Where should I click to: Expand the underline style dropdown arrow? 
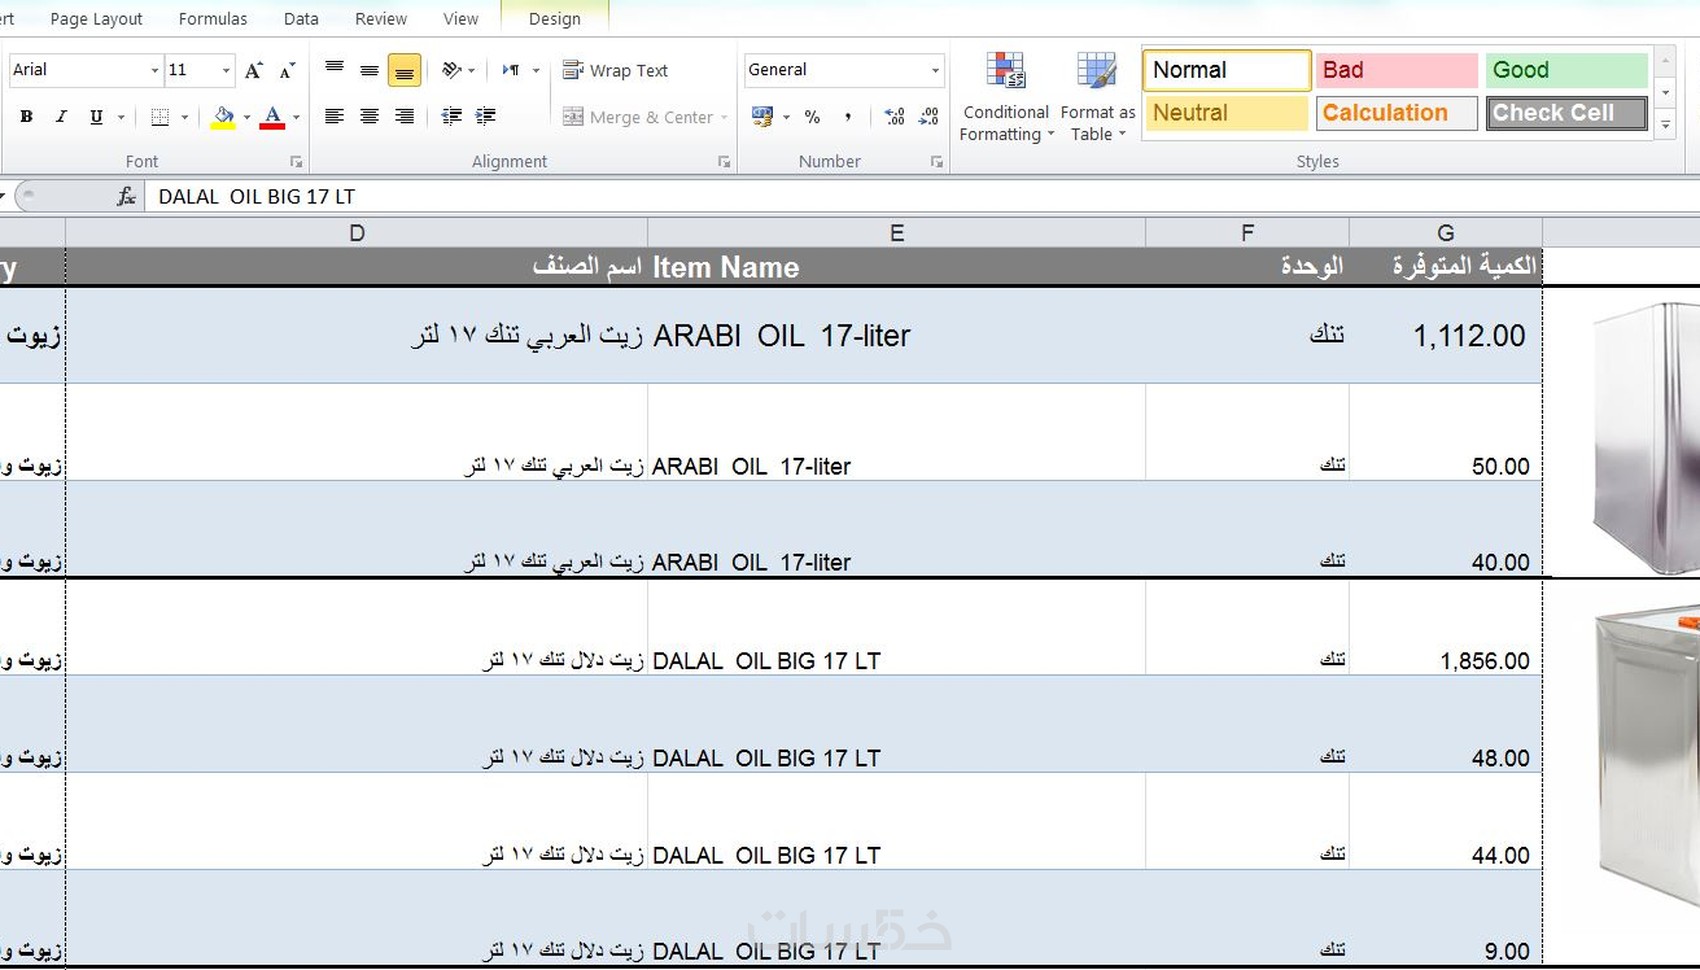tap(121, 117)
